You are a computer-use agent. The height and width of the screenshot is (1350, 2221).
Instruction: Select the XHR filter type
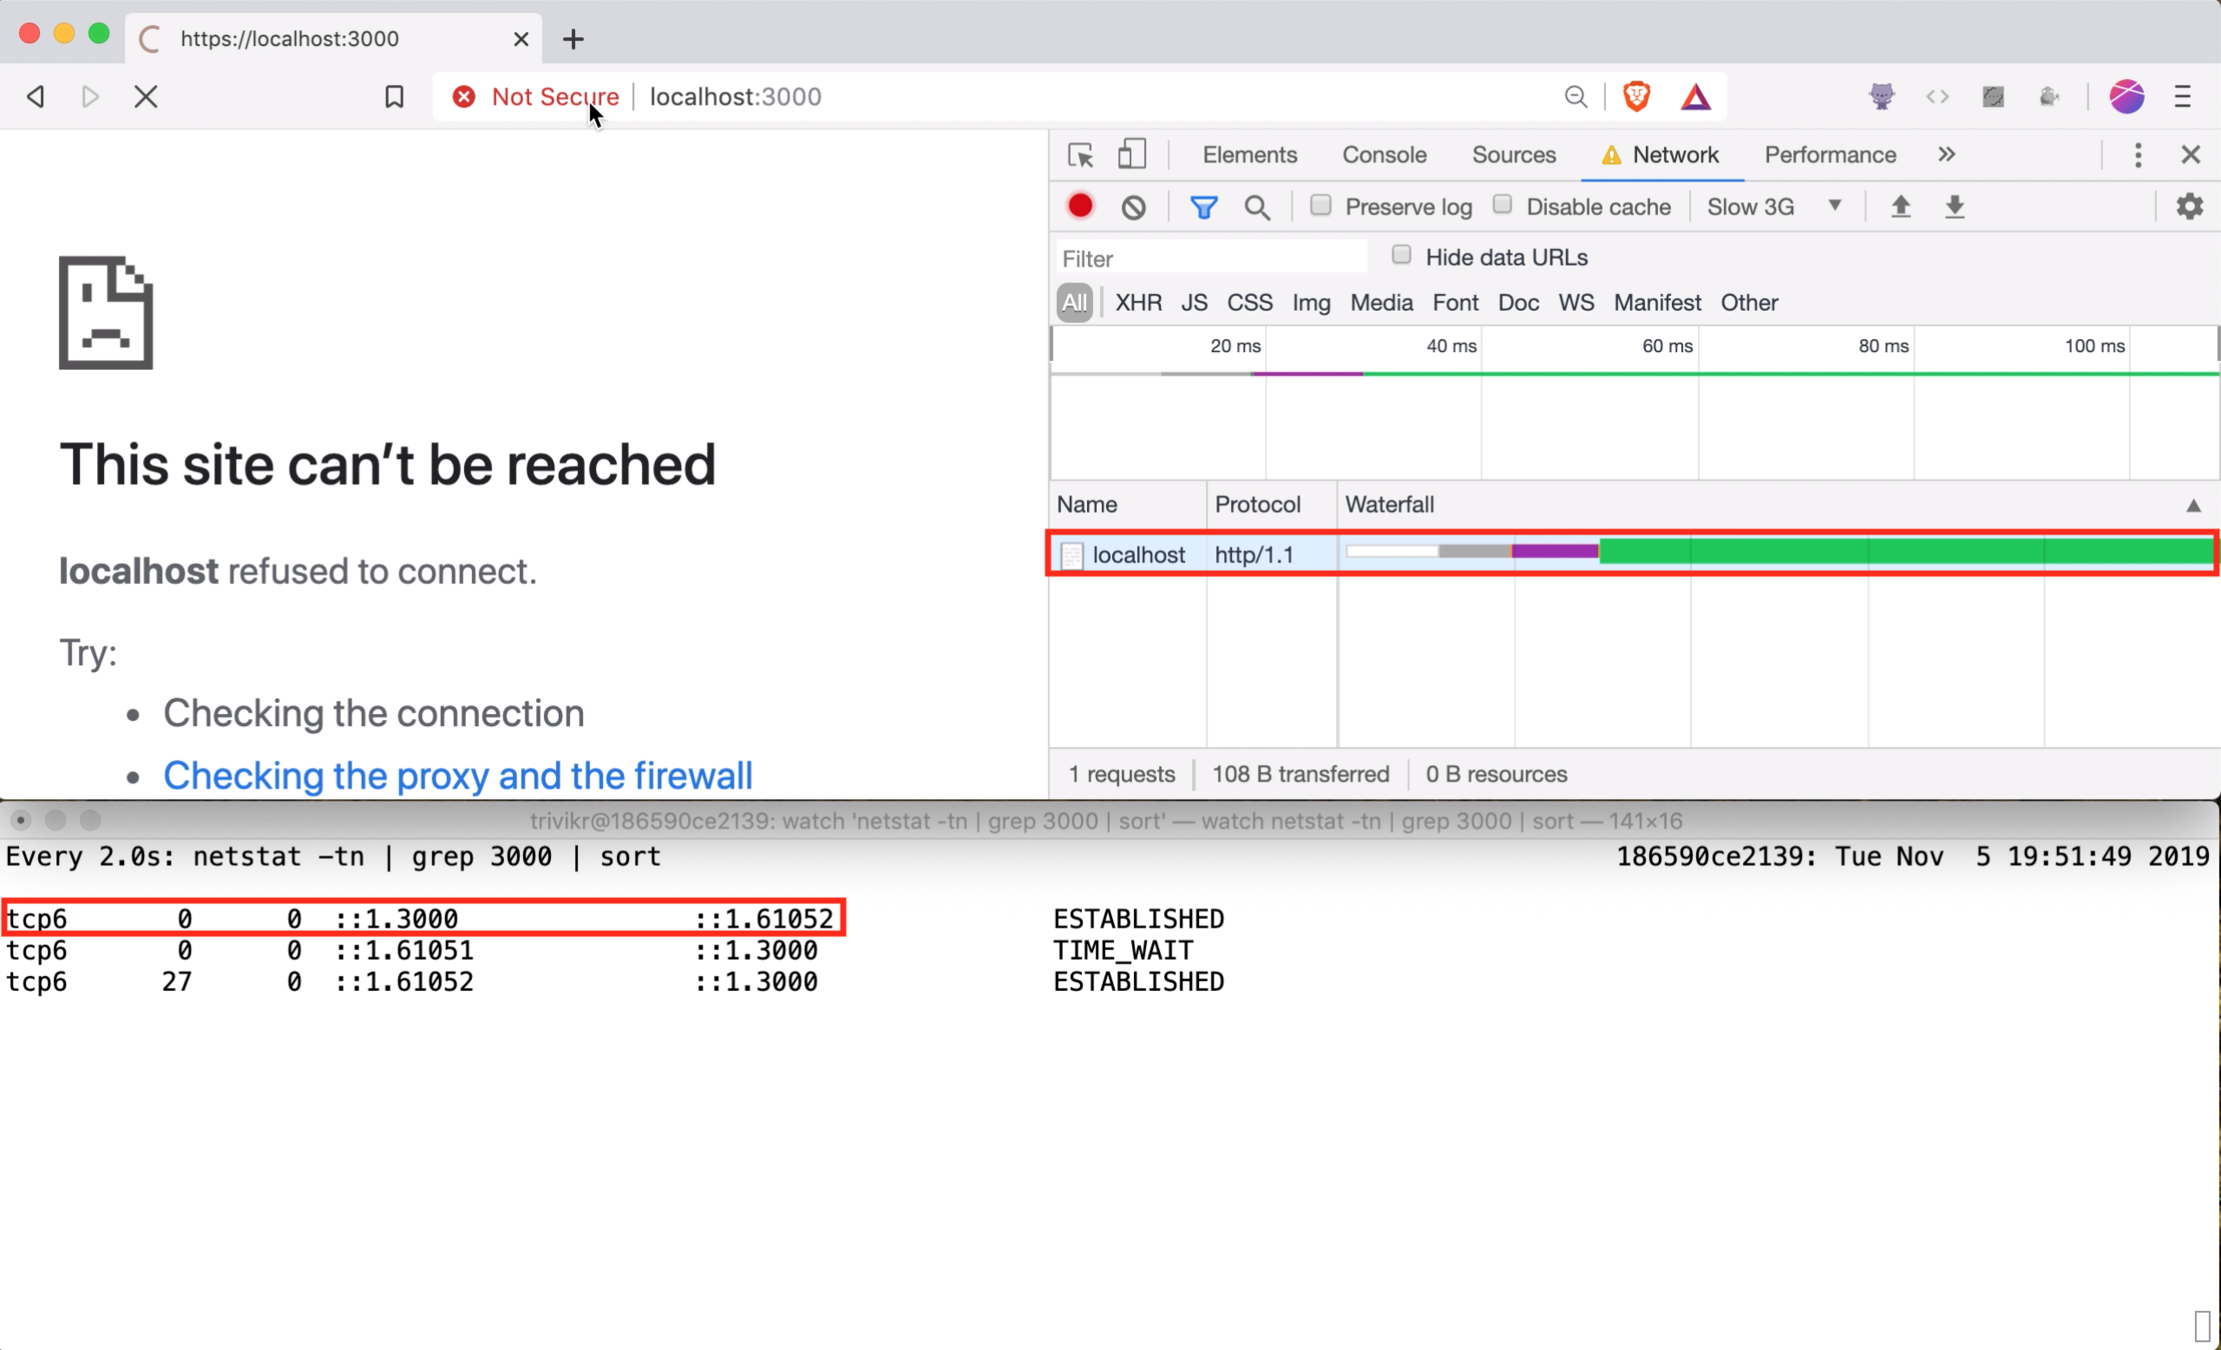click(x=1138, y=302)
